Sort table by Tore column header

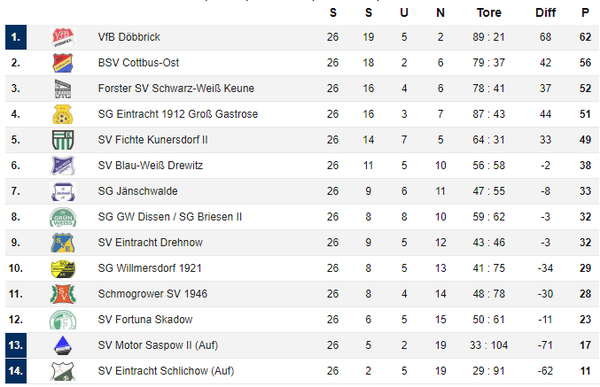tap(489, 13)
